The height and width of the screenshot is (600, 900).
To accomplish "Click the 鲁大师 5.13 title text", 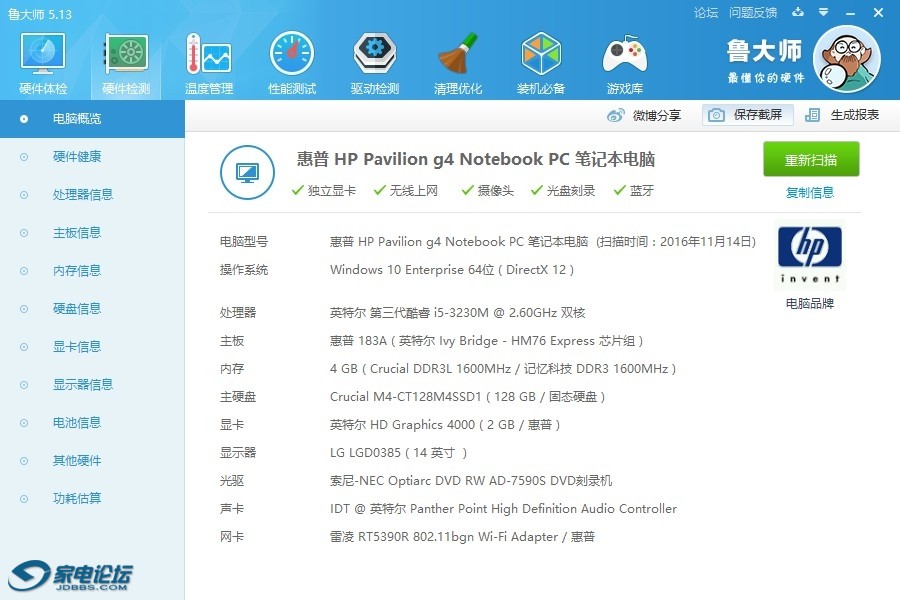I will click(x=40, y=14).
